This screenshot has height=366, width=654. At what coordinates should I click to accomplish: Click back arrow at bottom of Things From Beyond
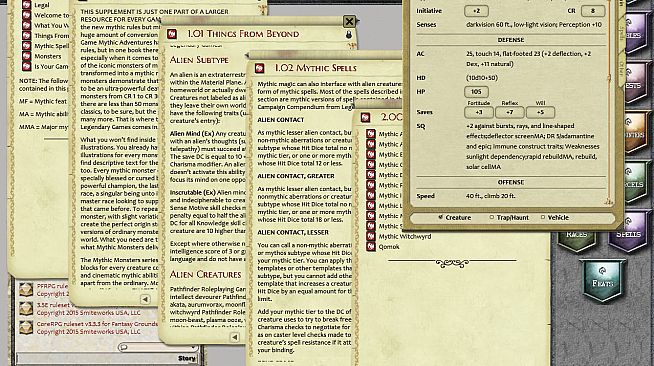(235, 337)
